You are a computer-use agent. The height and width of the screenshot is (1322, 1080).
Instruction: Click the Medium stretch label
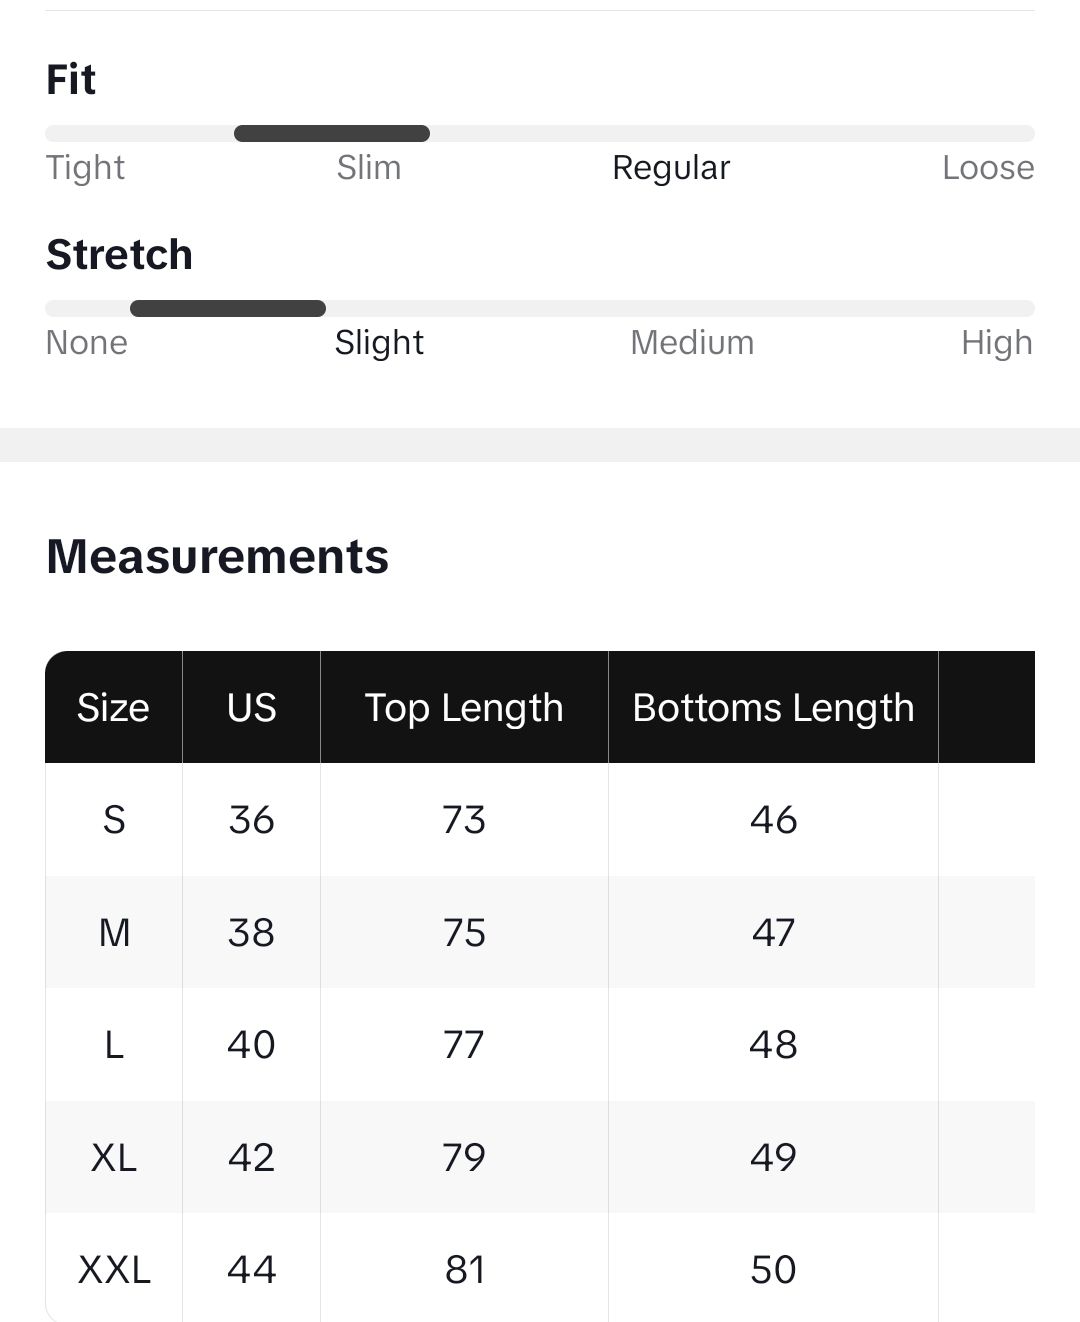(692, 343)
